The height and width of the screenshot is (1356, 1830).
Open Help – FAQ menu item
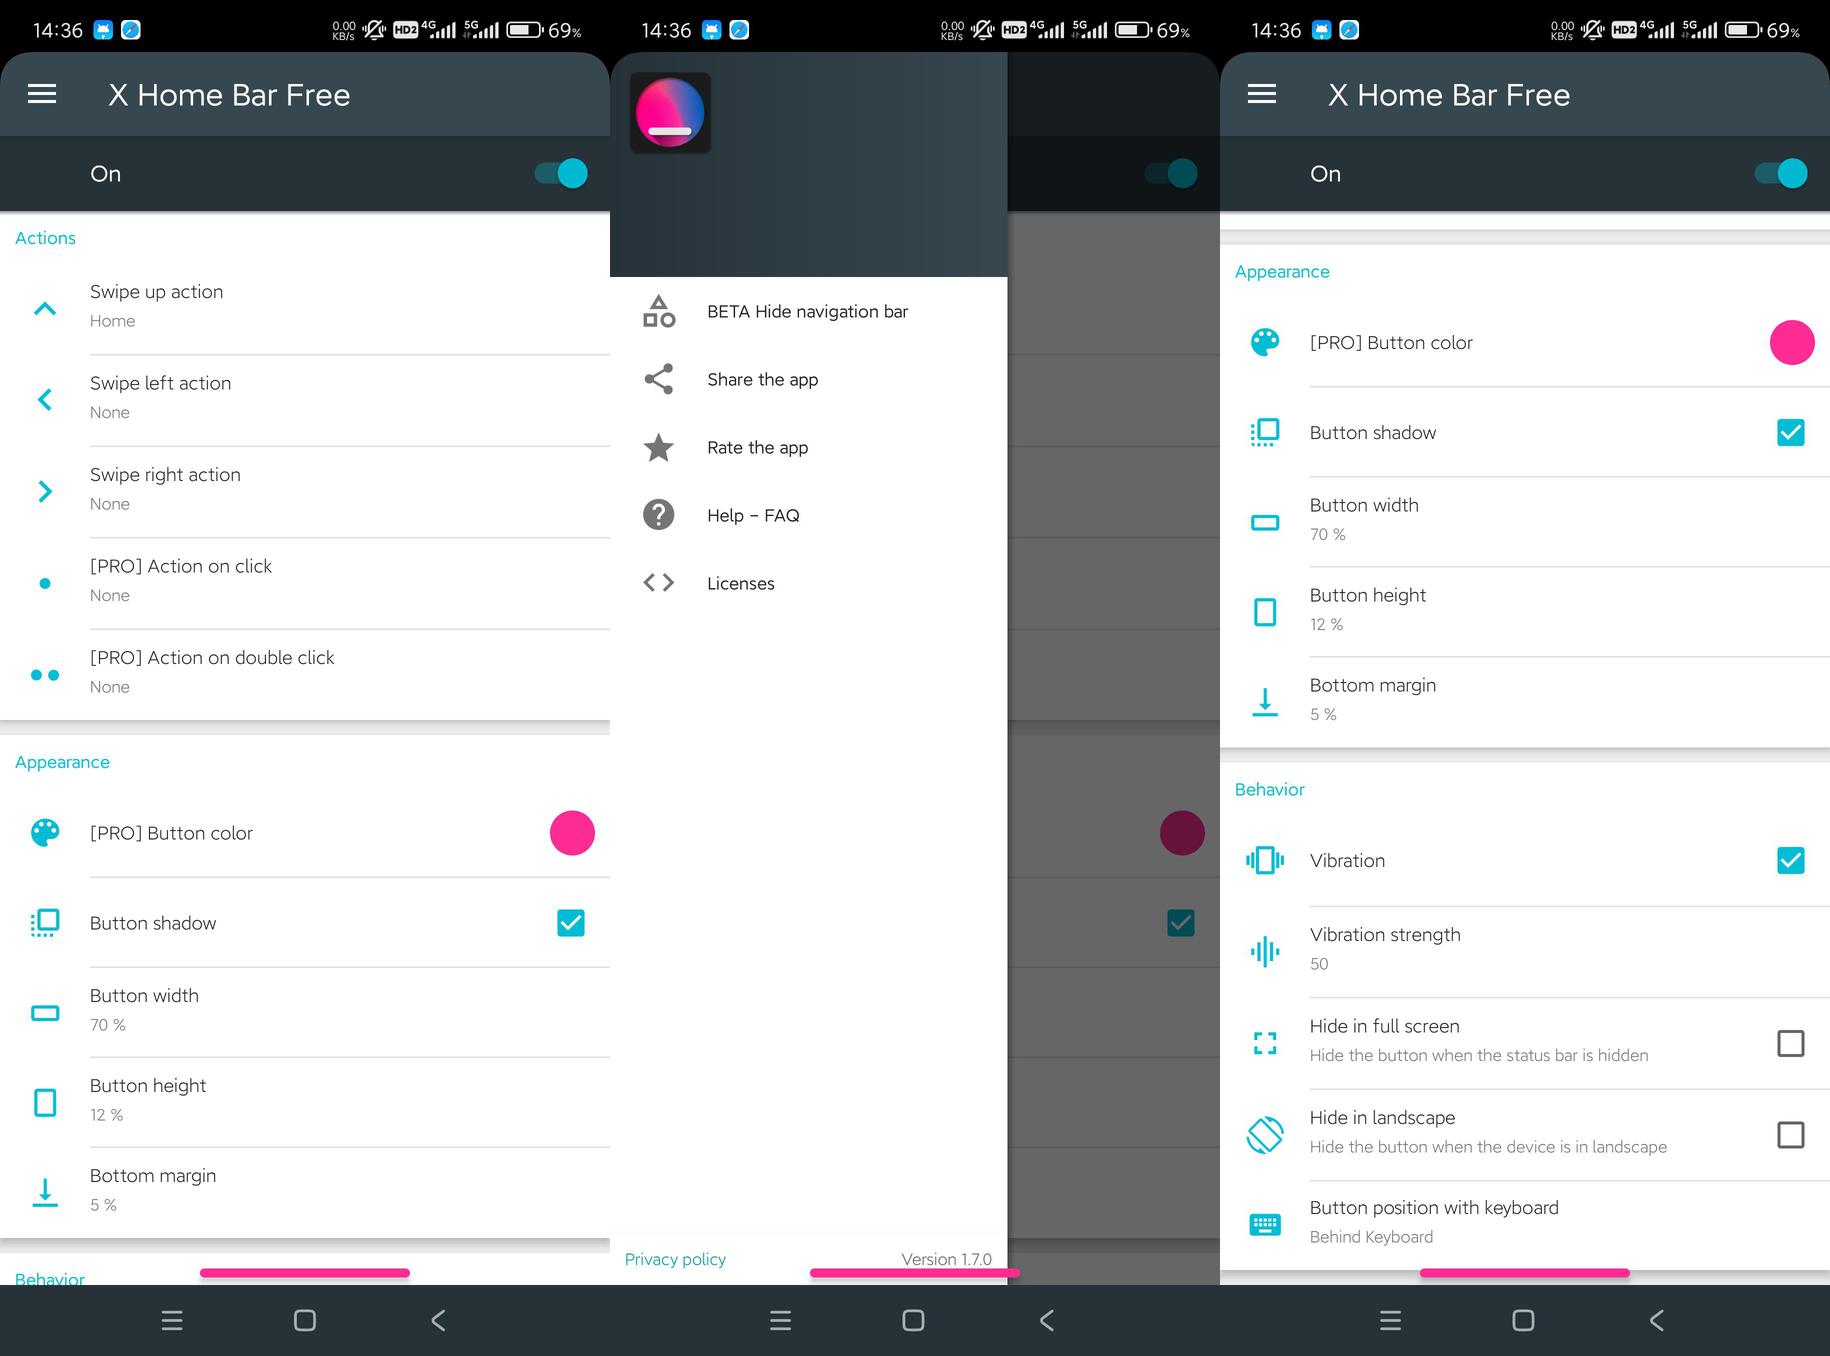point(808,515)
